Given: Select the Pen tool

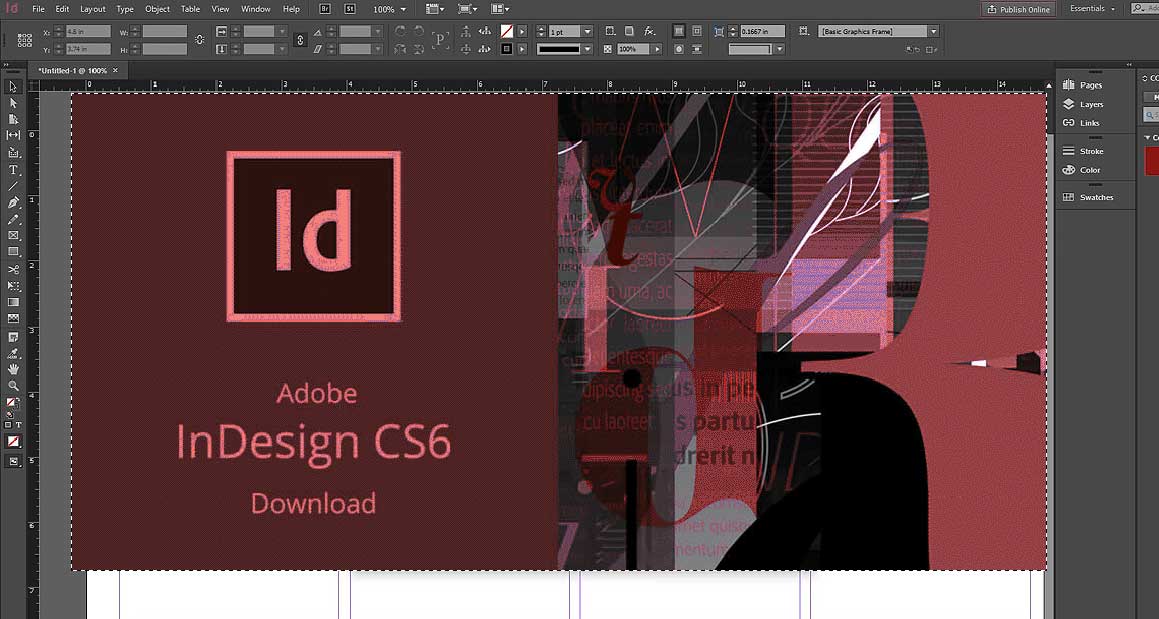Looking at the screenshot, I should coord(13,203).
